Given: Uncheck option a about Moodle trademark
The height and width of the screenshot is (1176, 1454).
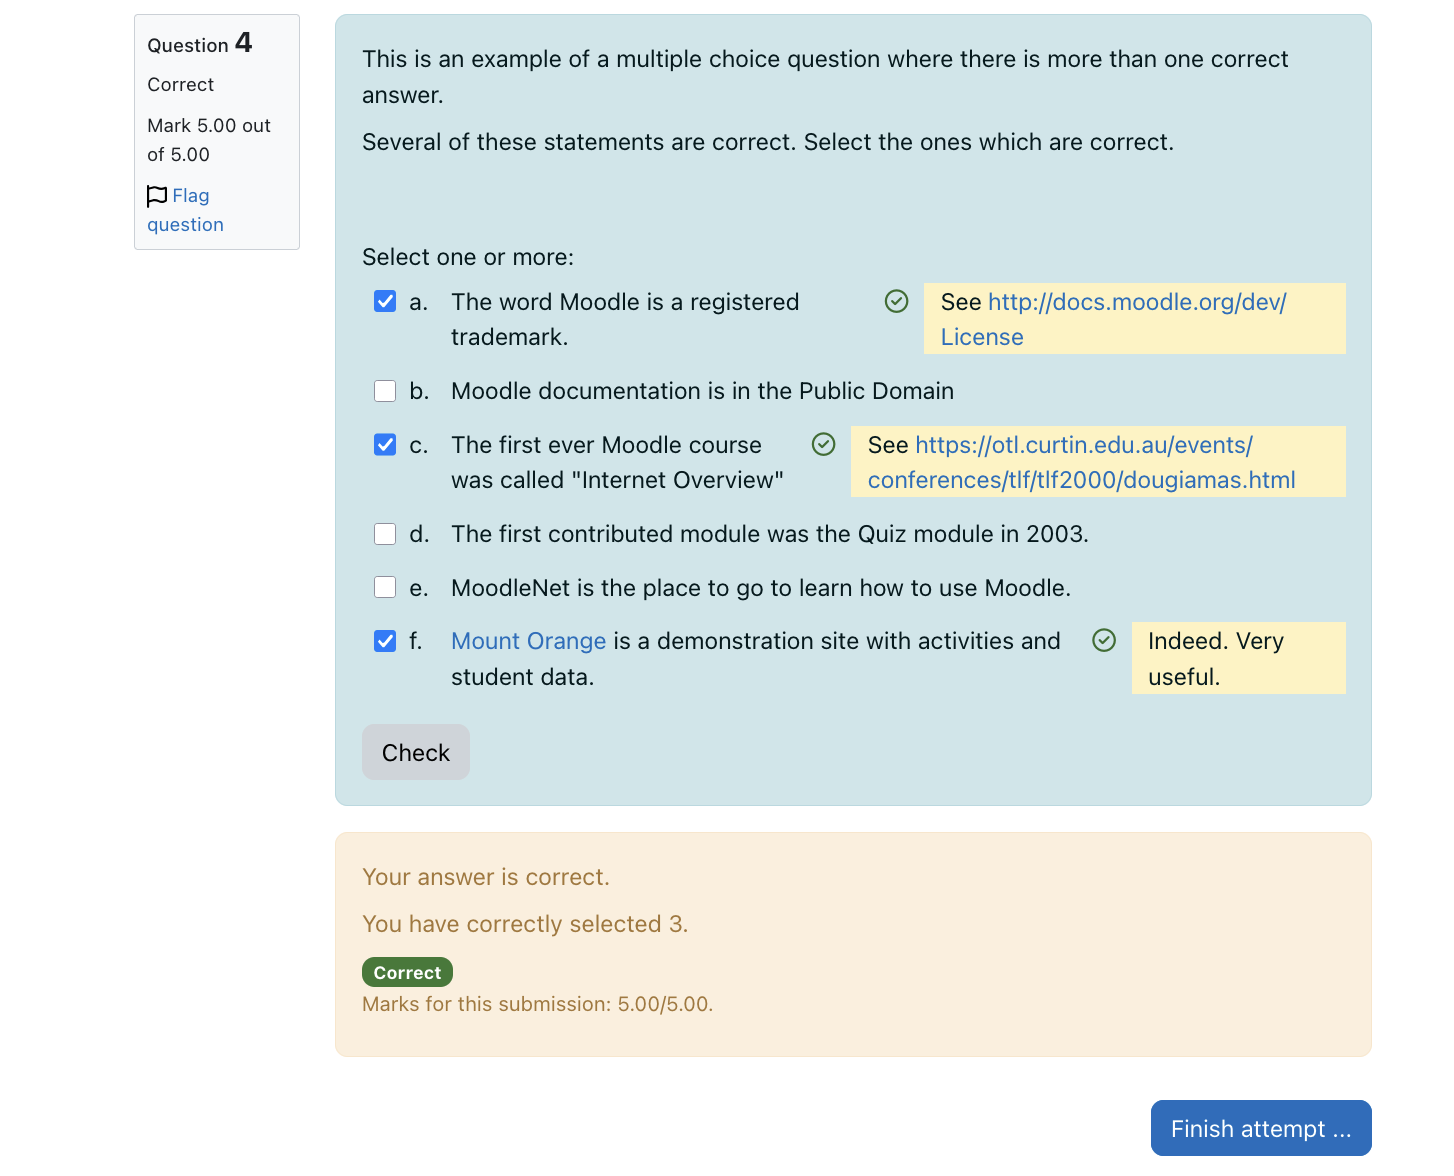Looking at the screenshot, I should 385,301.
